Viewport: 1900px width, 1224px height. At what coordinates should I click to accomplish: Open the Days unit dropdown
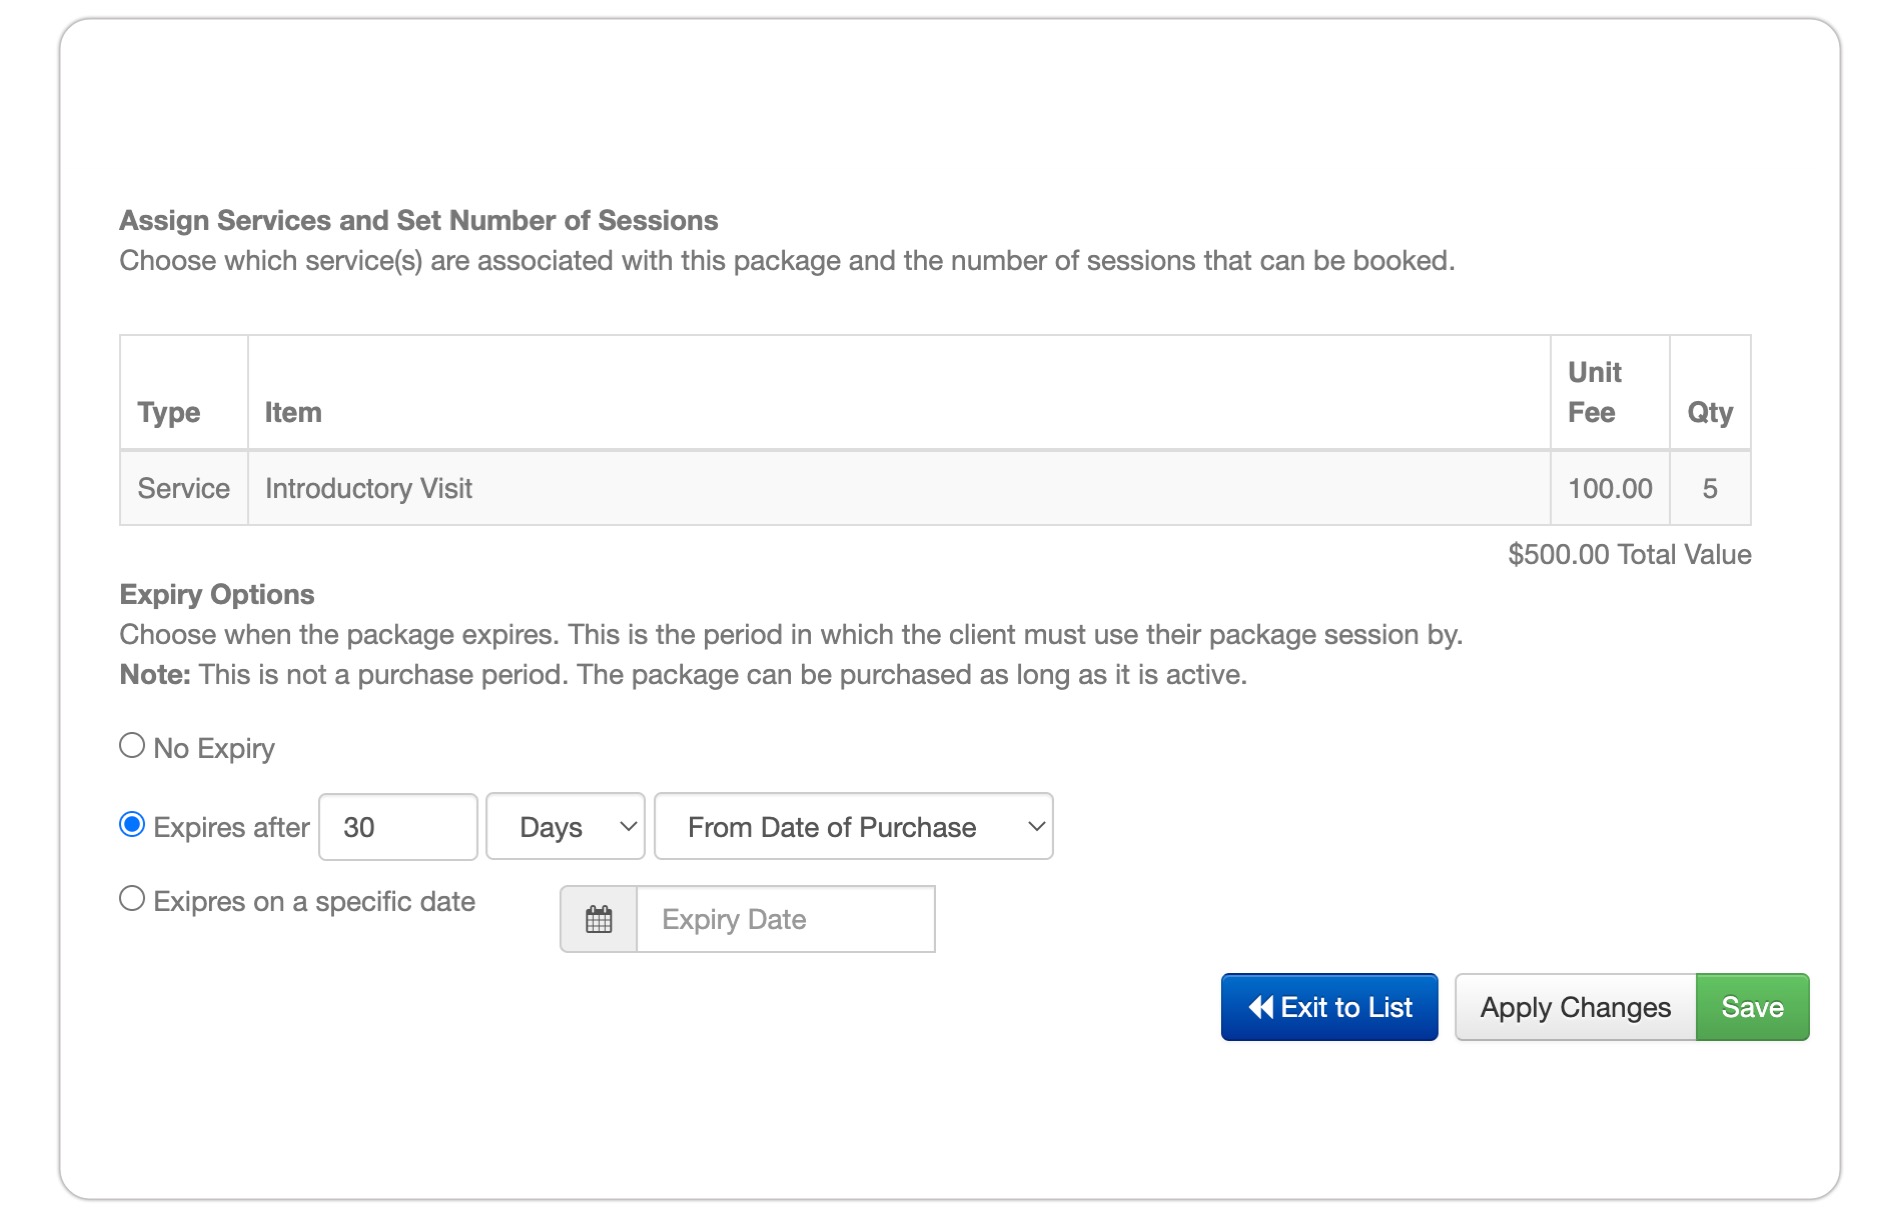coord(566,826)
